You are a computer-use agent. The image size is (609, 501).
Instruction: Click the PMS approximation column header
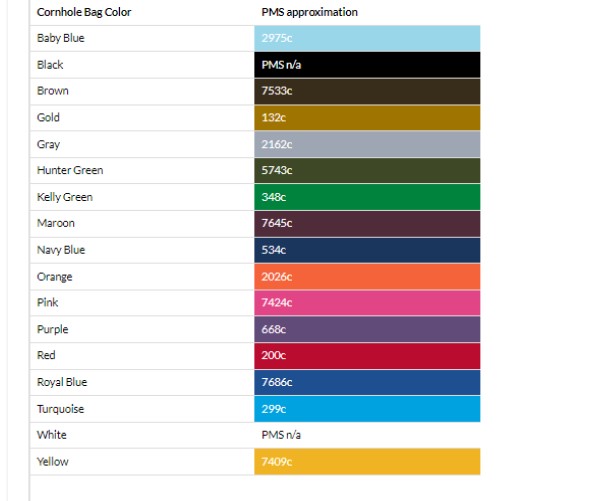[x=310, y=12]
